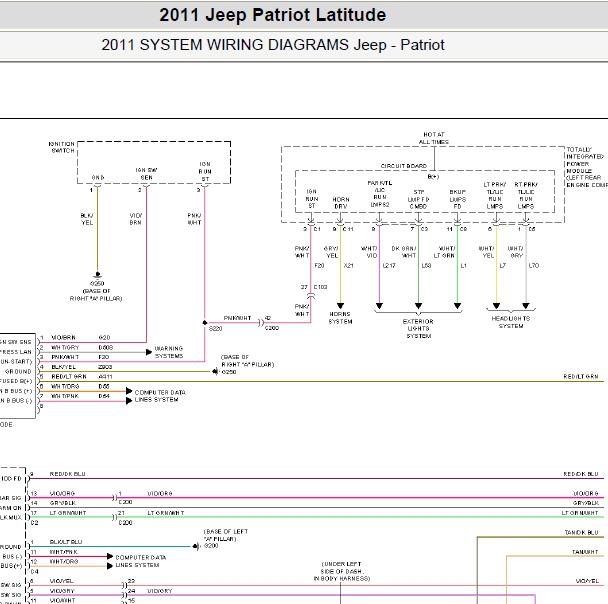Click 'DK GRN/WHT' wire color label
Screen dimensions: 608x604
coord(404,252)
